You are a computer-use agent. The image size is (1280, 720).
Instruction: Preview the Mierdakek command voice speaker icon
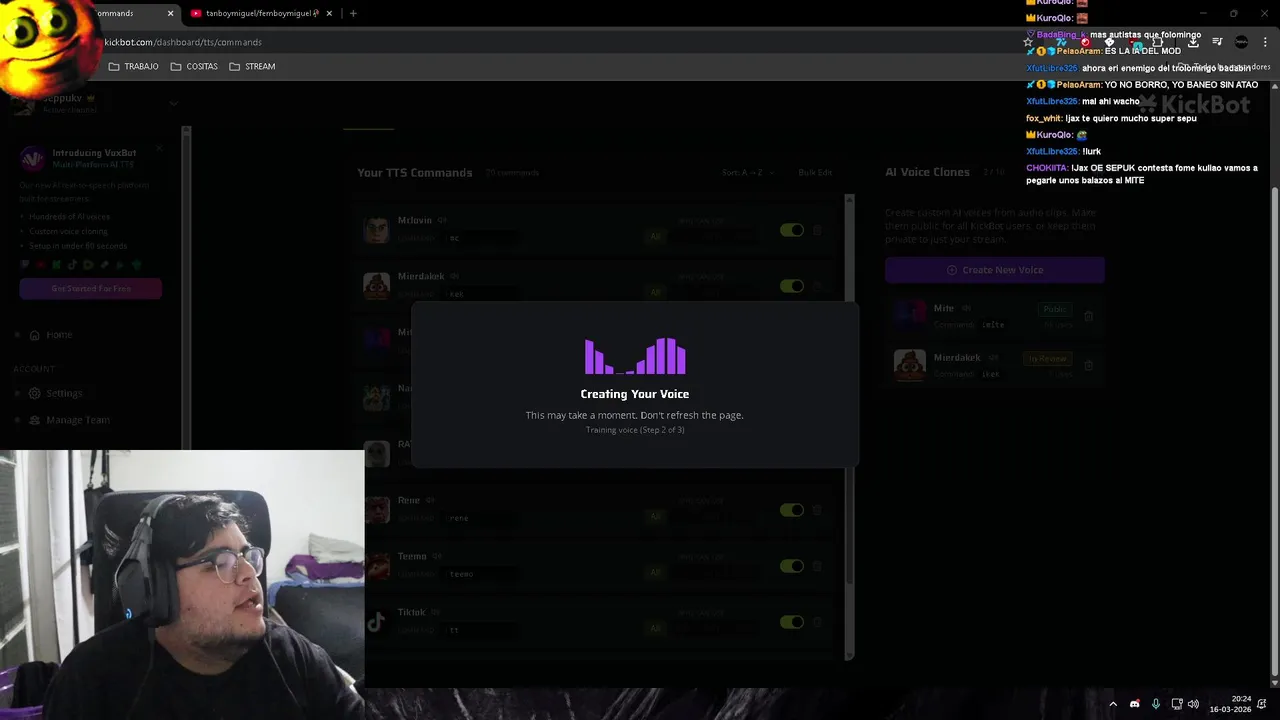454,276
